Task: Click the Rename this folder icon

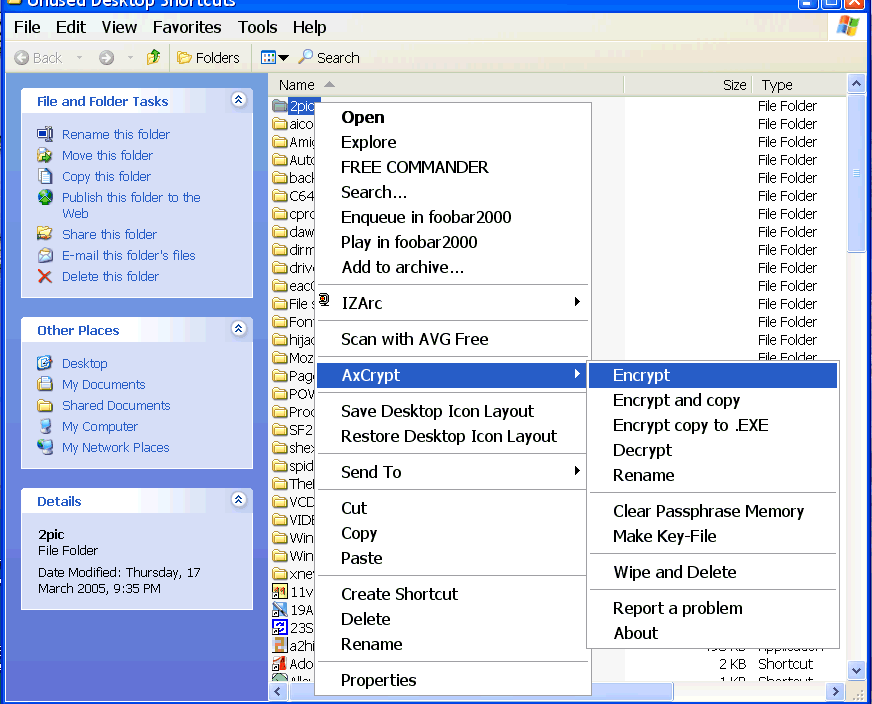Action: tap(45, 134)
